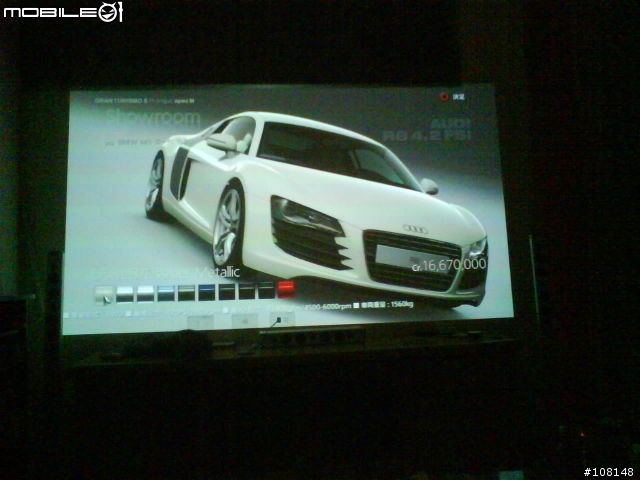Select the ninth dark paint swatch
Viewport: 640px width, 480px height.
(x=266, y=290)
